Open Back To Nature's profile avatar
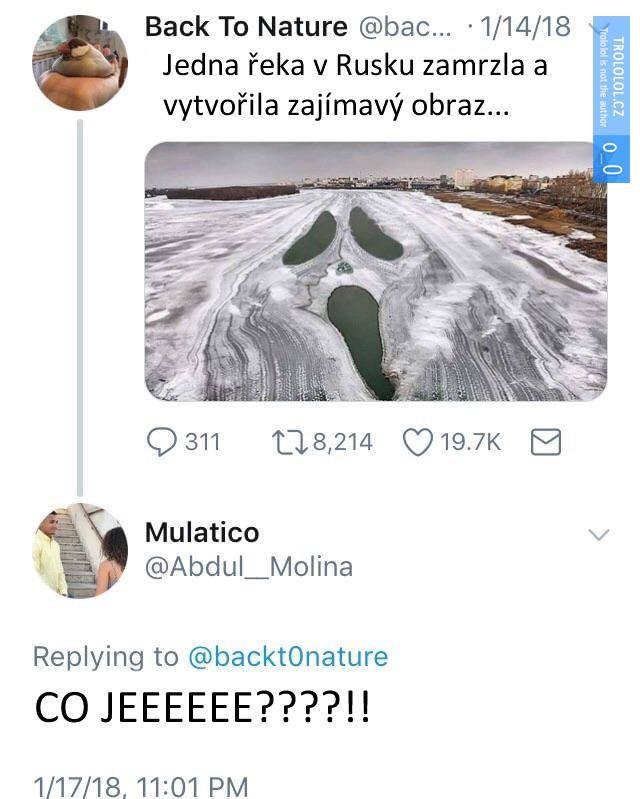The width and height of the screenshot is (640, 799). (x=80, y=63)
